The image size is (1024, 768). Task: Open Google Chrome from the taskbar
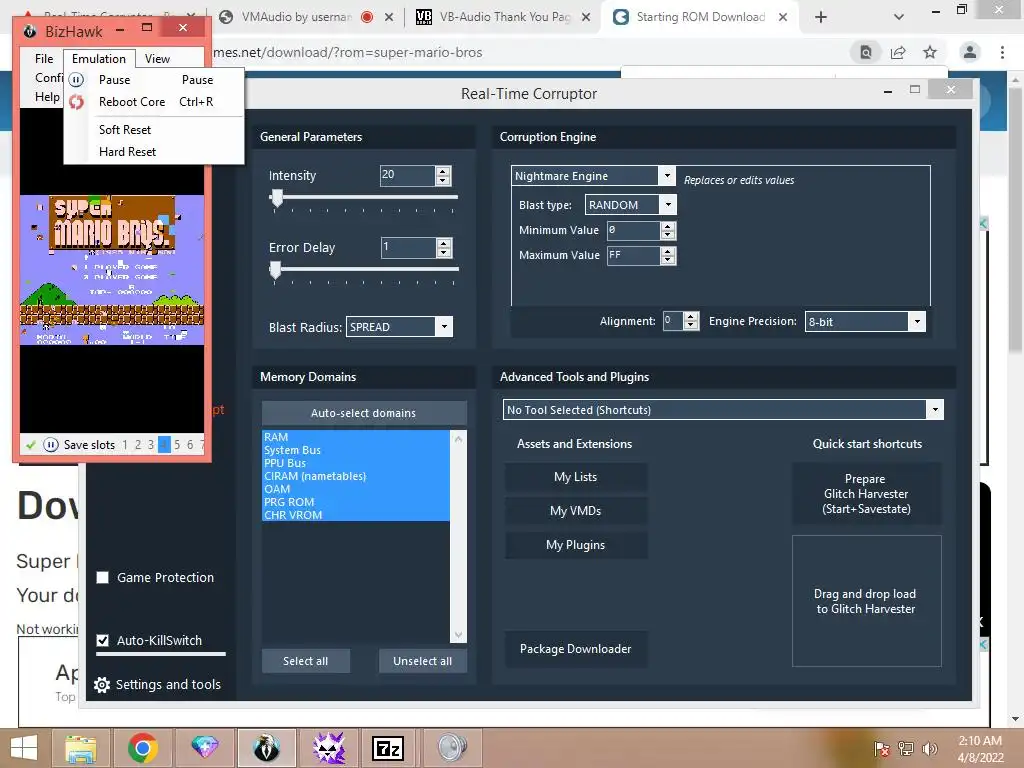coord(142,748)
